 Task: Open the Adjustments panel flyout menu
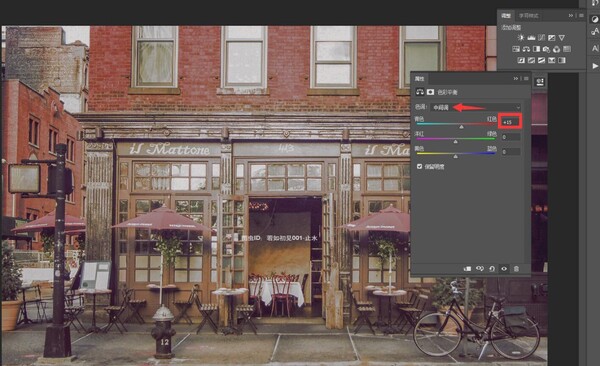(x=581, y=16)
